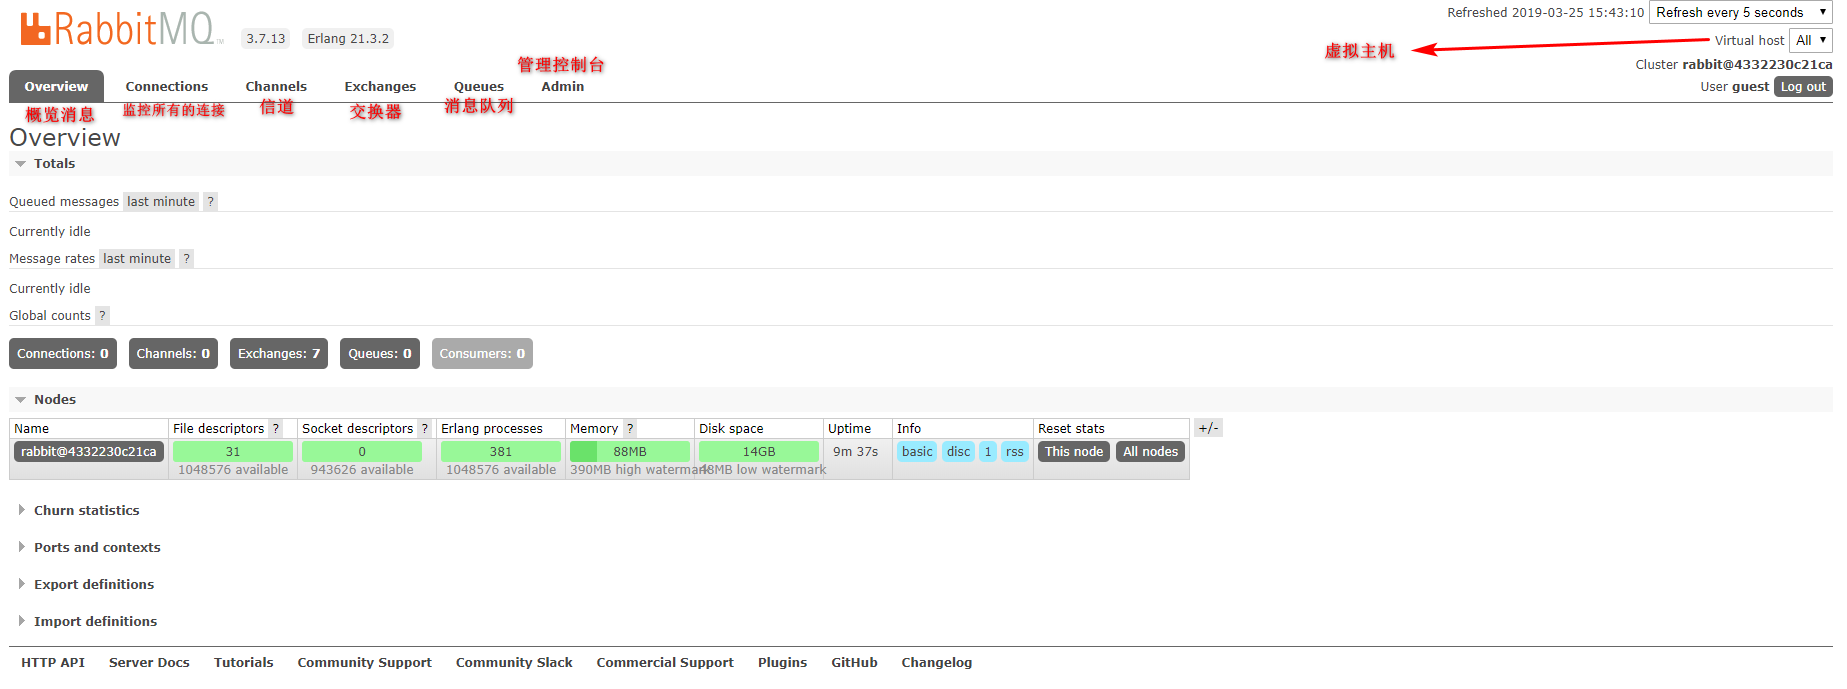This screenshot has height=689, width=1847.
Task: Open Commercial Support link
Action: coord(665,663)
